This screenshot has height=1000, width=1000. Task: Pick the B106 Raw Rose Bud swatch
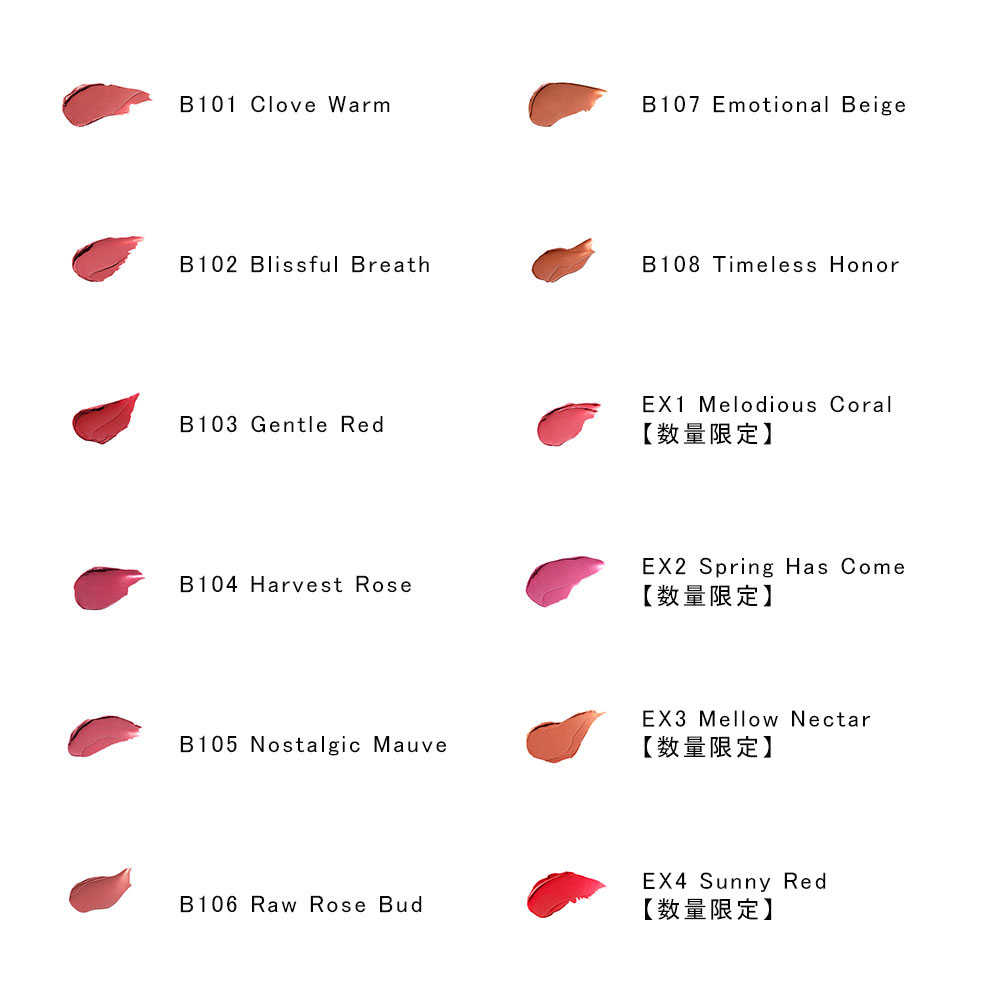click(100, 890)
